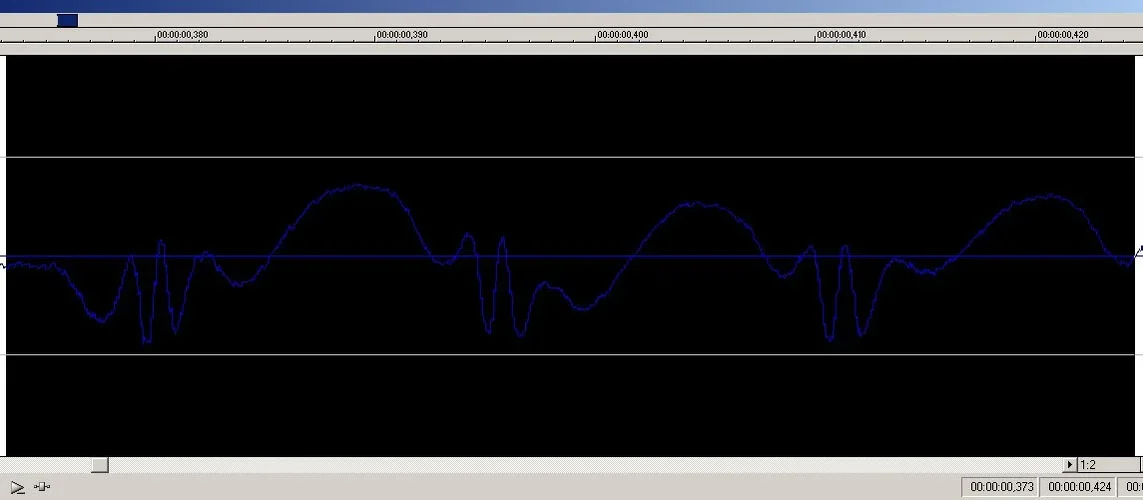This screenshot has width=1143, height=500.
Task: Click the first large waveform peak crest
Action: tap(358, 186)
